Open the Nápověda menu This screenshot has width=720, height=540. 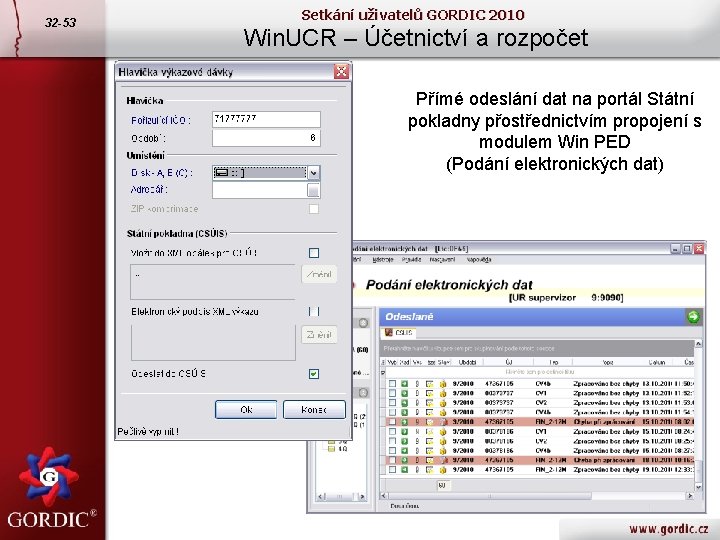click(x=479, y=259)
